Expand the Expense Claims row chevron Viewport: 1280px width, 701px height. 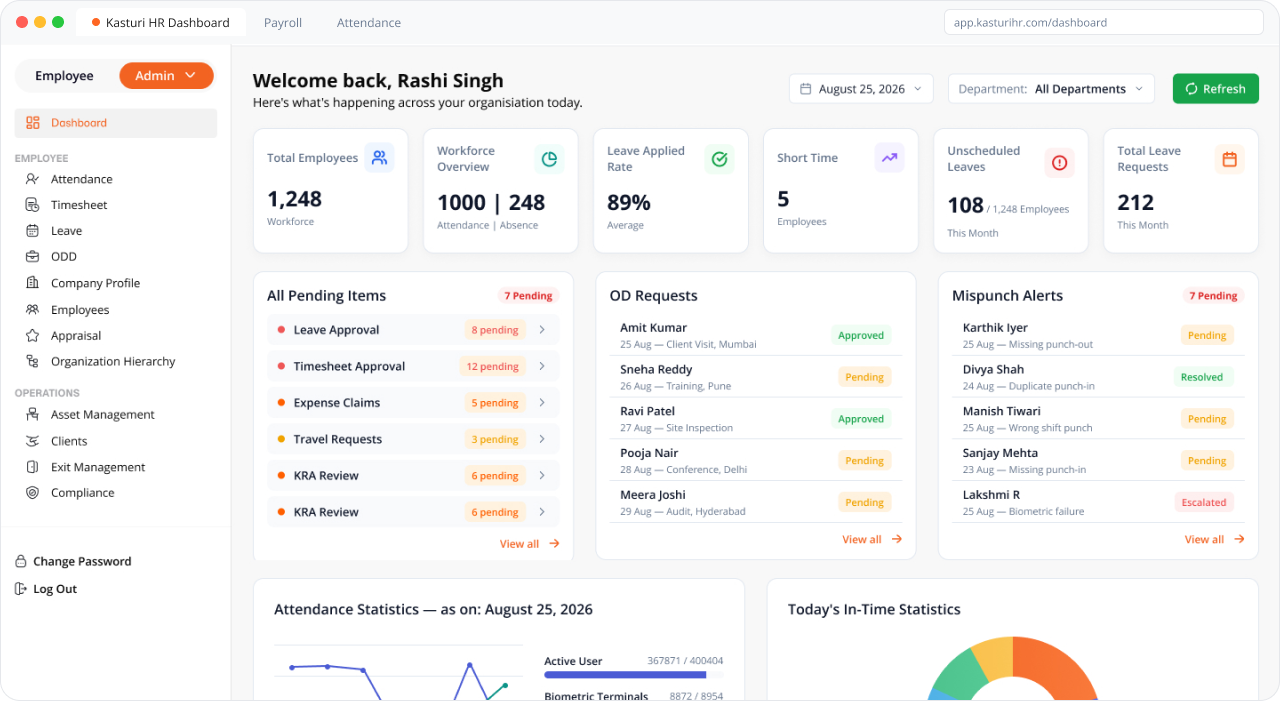(542, 403)
